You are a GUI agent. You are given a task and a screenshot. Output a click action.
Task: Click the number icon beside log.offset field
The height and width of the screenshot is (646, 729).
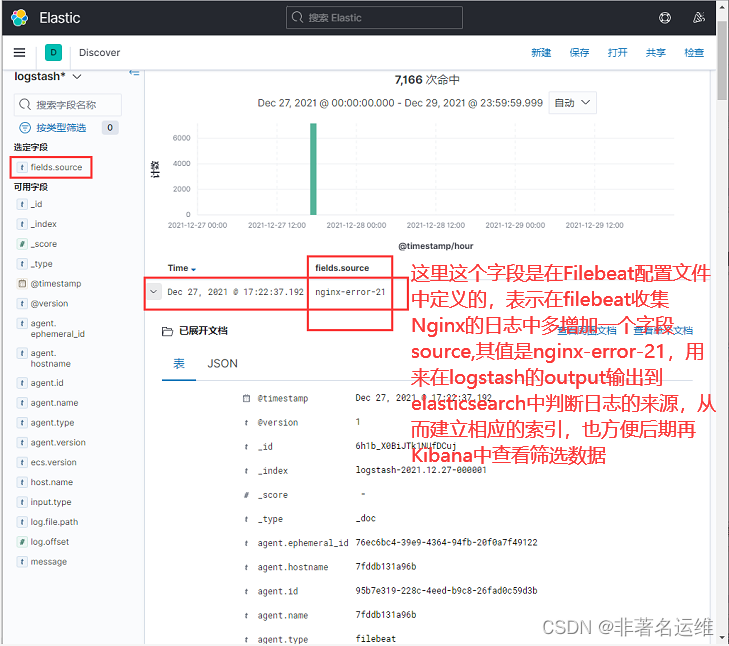[x=22, y=542]
